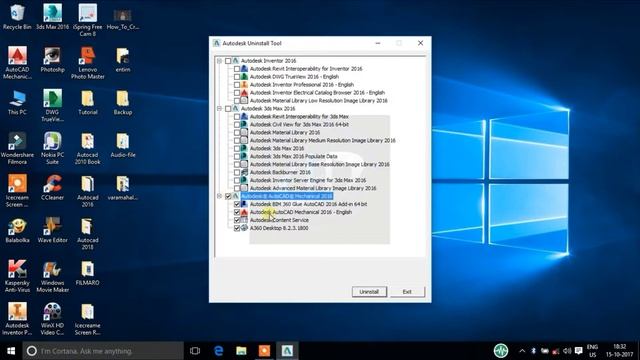Uncheck the Autodesk Content Service checkbox
The image size is (640, 360).
(237, 220)
